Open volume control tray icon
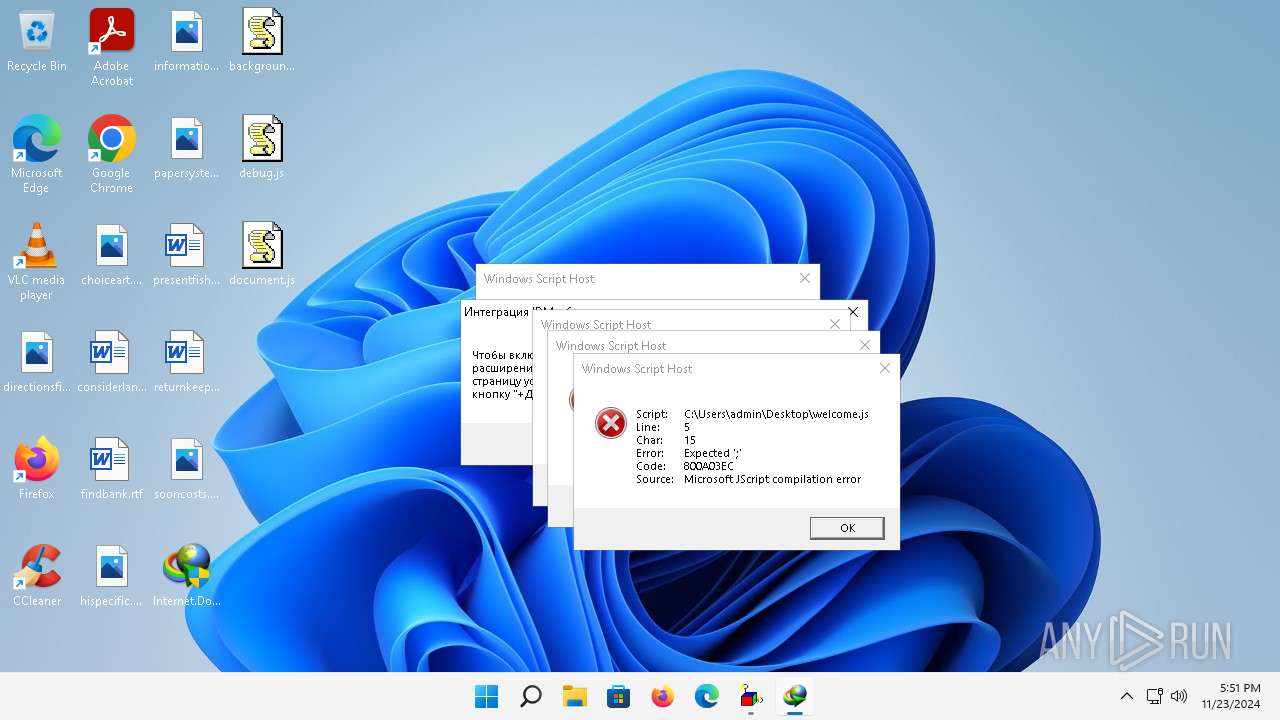The height and width of the screenshot is (720, 1280). 1179,696
